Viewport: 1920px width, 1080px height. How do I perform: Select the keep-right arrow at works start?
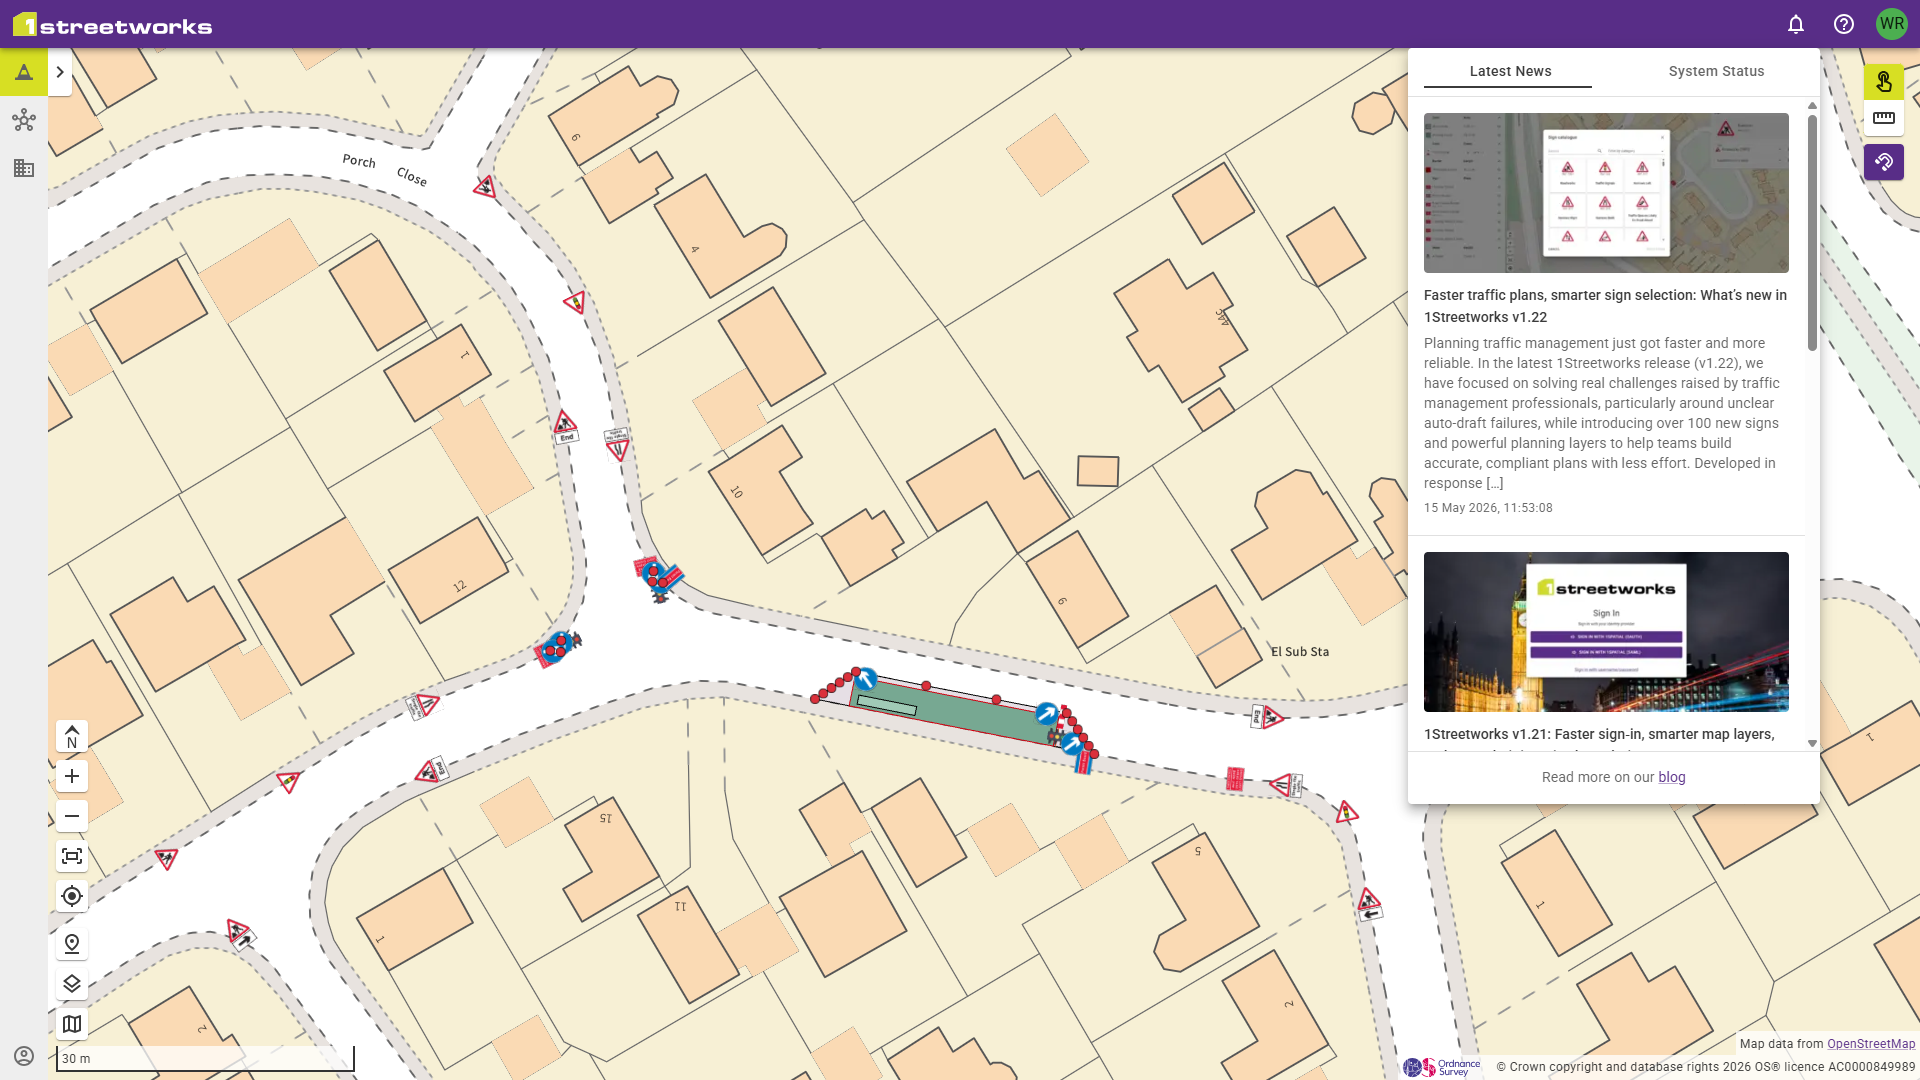866,680
